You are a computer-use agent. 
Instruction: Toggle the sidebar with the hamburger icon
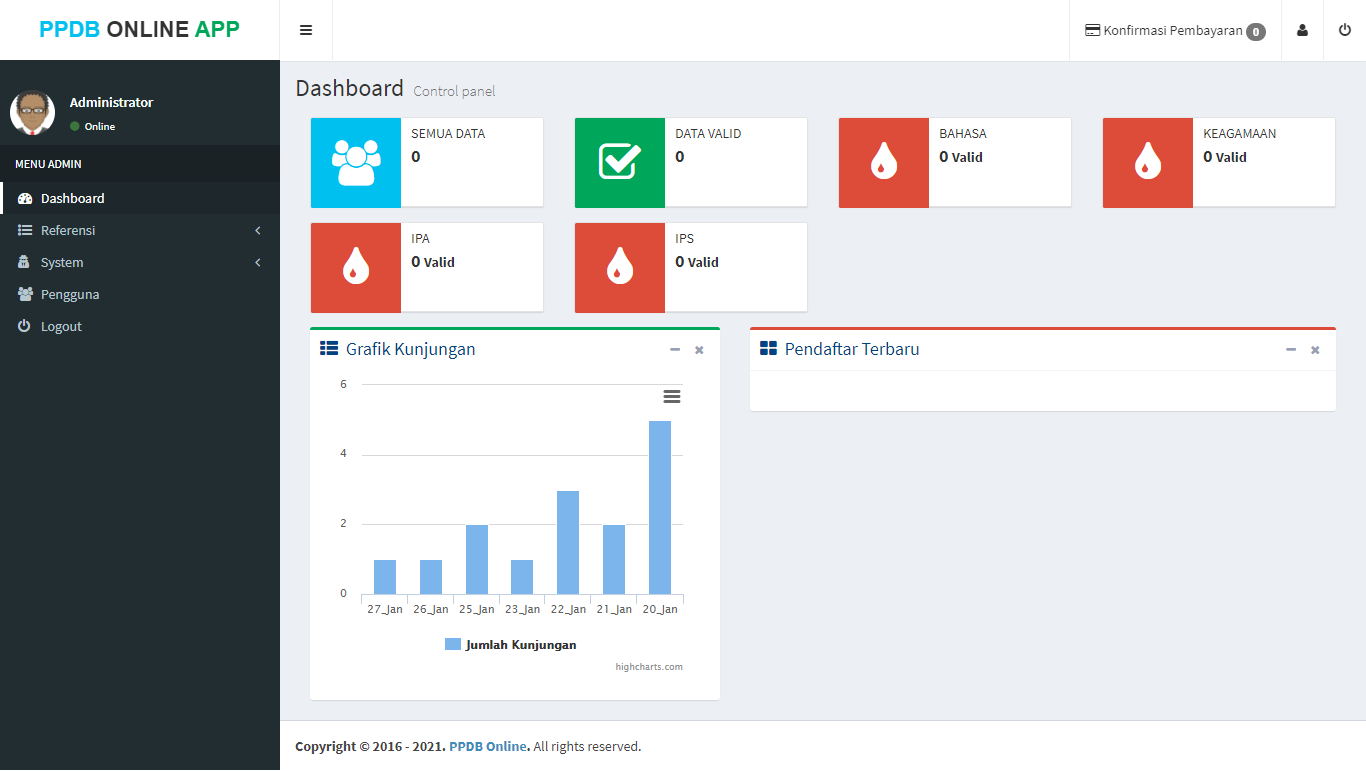tap(306, 30)
